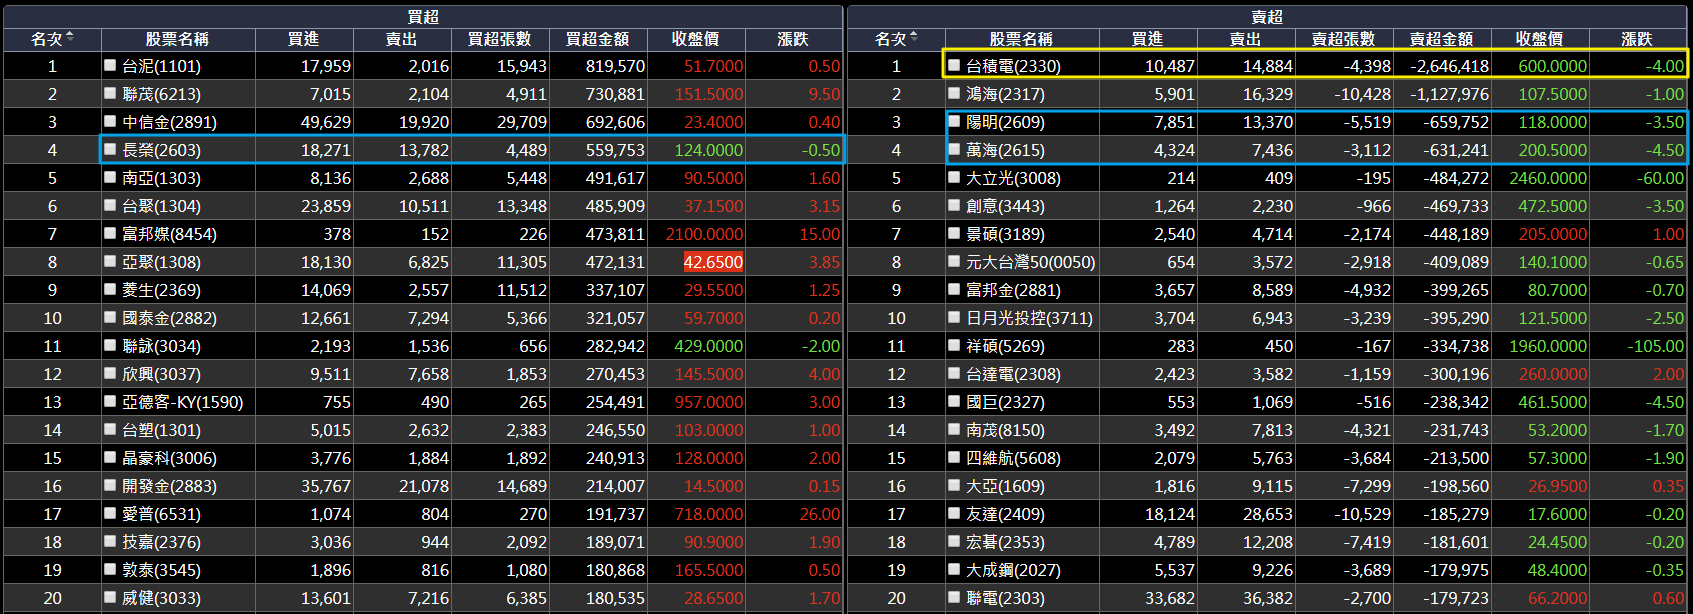Image resolution: width=1693 pixels, height=614 pixels.
Task: Sort sell table by 名次 arrow
Action: (913, 38)
